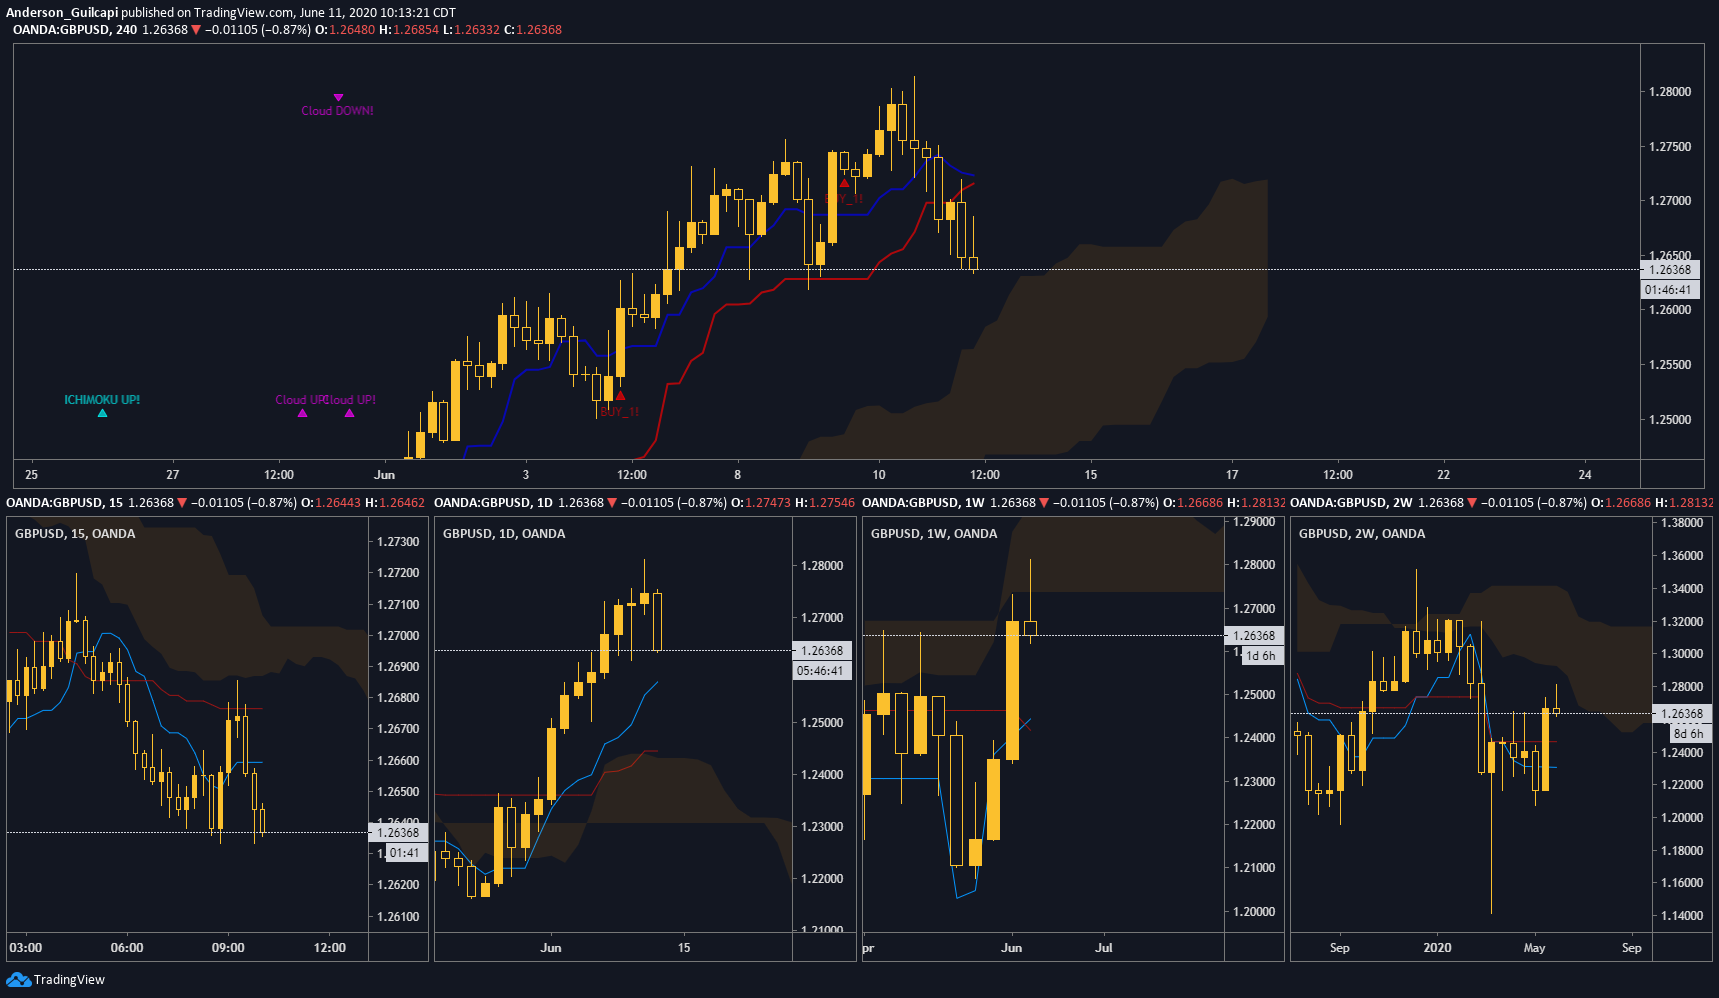Click red down arrow in 1D chart header
This screenshot has width=1719, height=998.
[612, 503]
